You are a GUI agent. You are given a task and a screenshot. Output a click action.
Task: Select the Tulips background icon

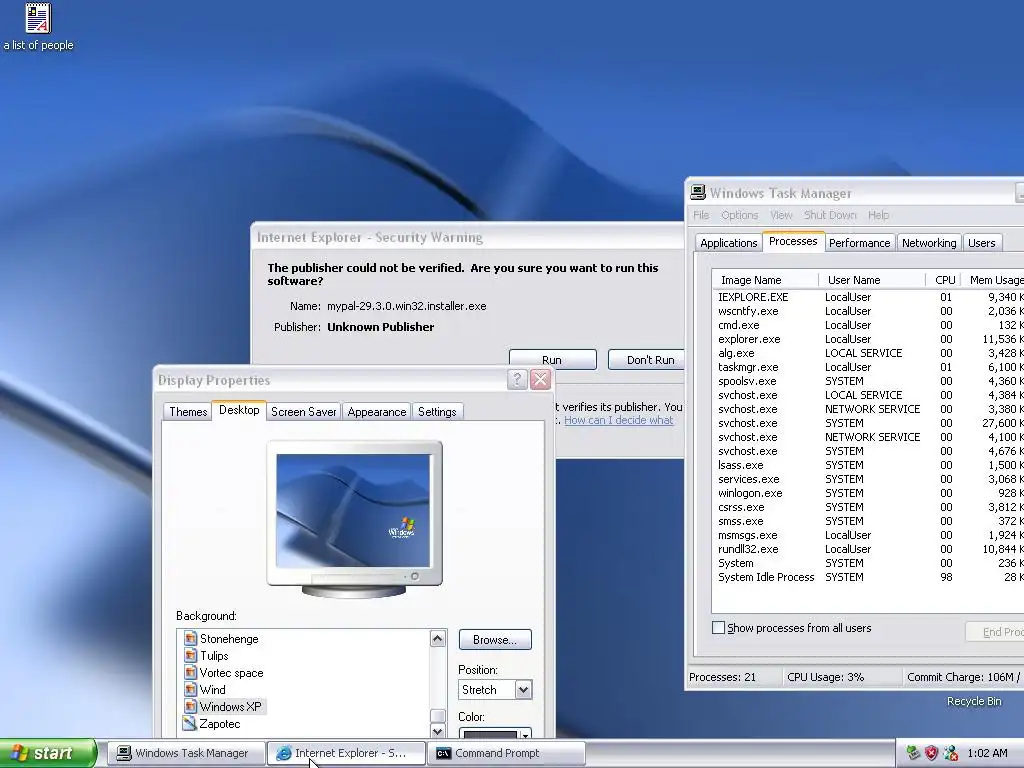pos(190,656)
